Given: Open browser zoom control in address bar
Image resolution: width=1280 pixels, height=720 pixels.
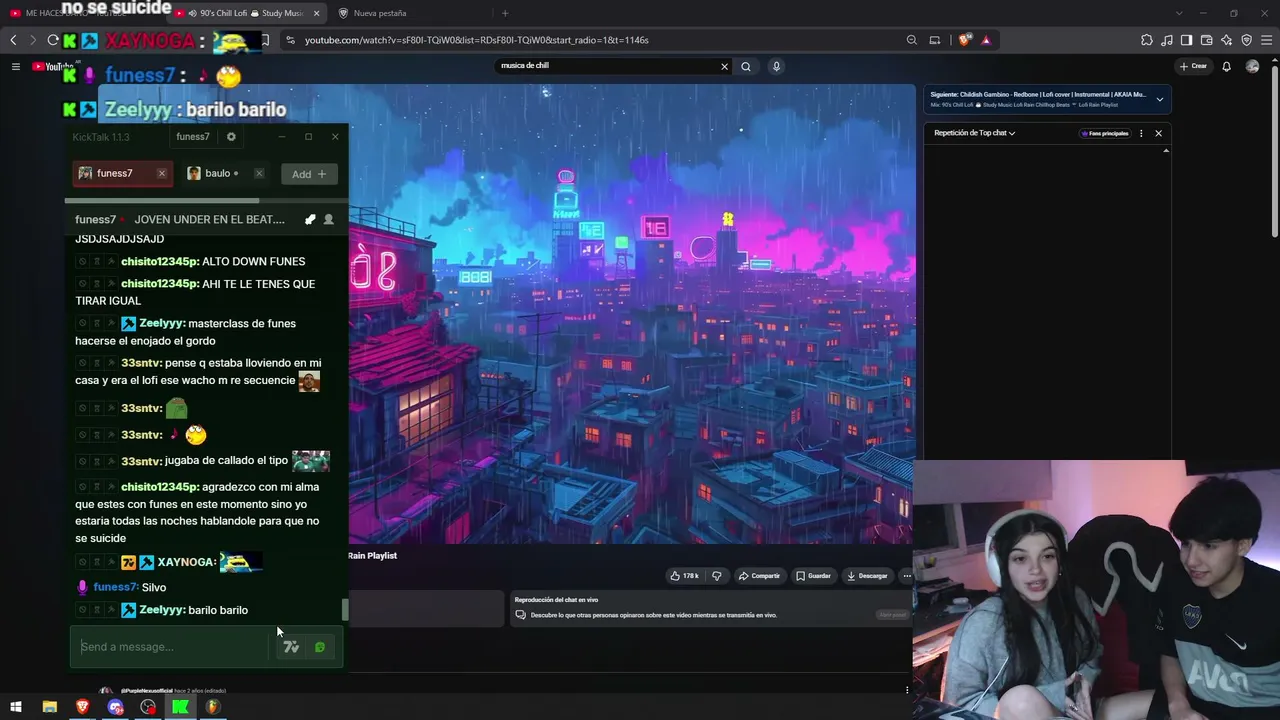Looking at the screenshot, I should (912, 40).
